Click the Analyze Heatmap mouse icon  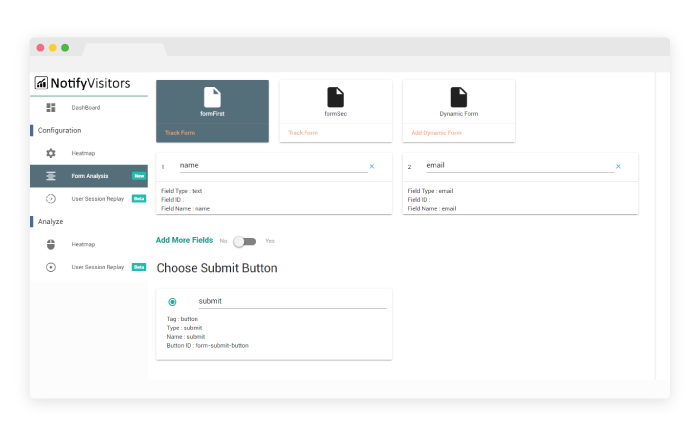pos(51,244)
